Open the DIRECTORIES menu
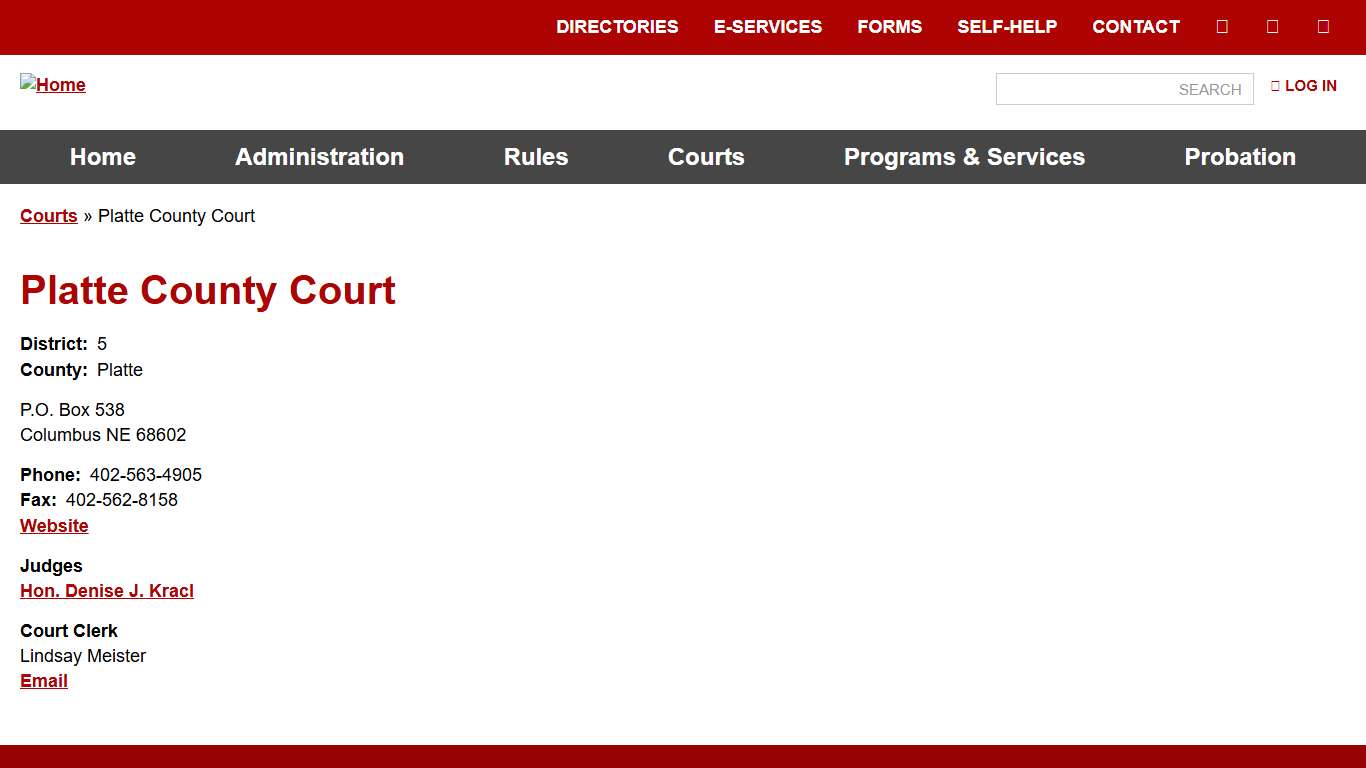Screen dimensions: 1366x768 click(x=617, y=27)
